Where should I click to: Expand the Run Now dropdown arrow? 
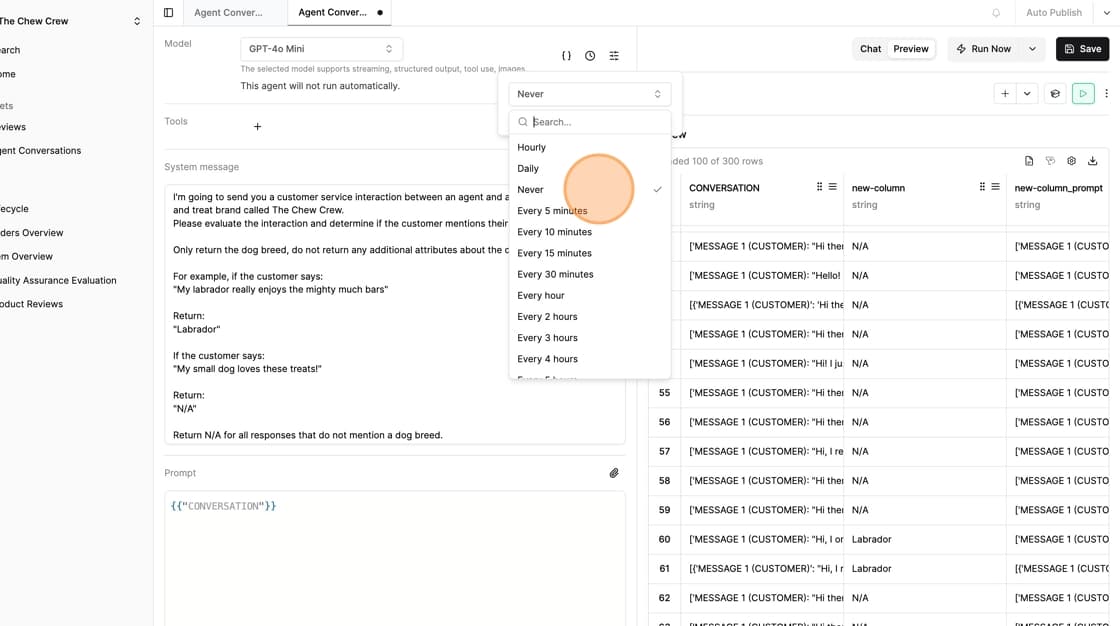(1032, 49)
